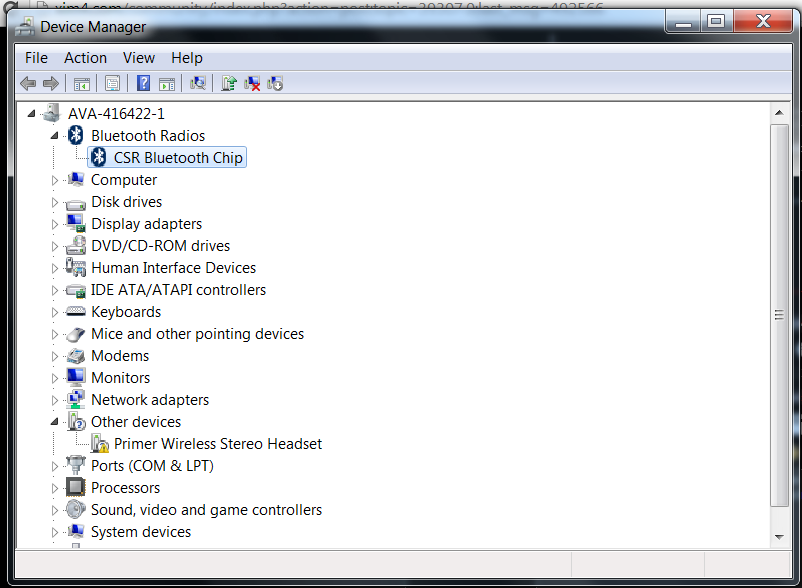Screen dimensions: 802x588
Task: Open the Properties toolbar icon
Action: pos(113,83)
